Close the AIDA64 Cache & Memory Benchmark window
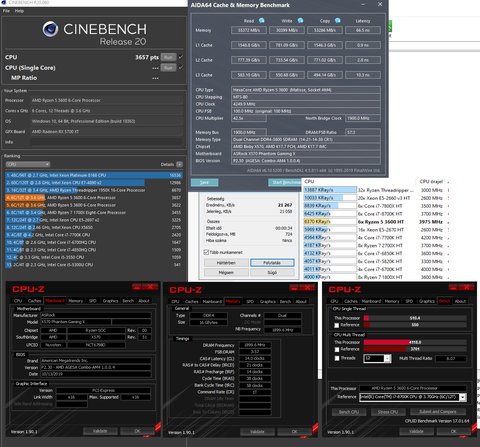This screenshot has height=447, width=480. click(x=380, y=4)
